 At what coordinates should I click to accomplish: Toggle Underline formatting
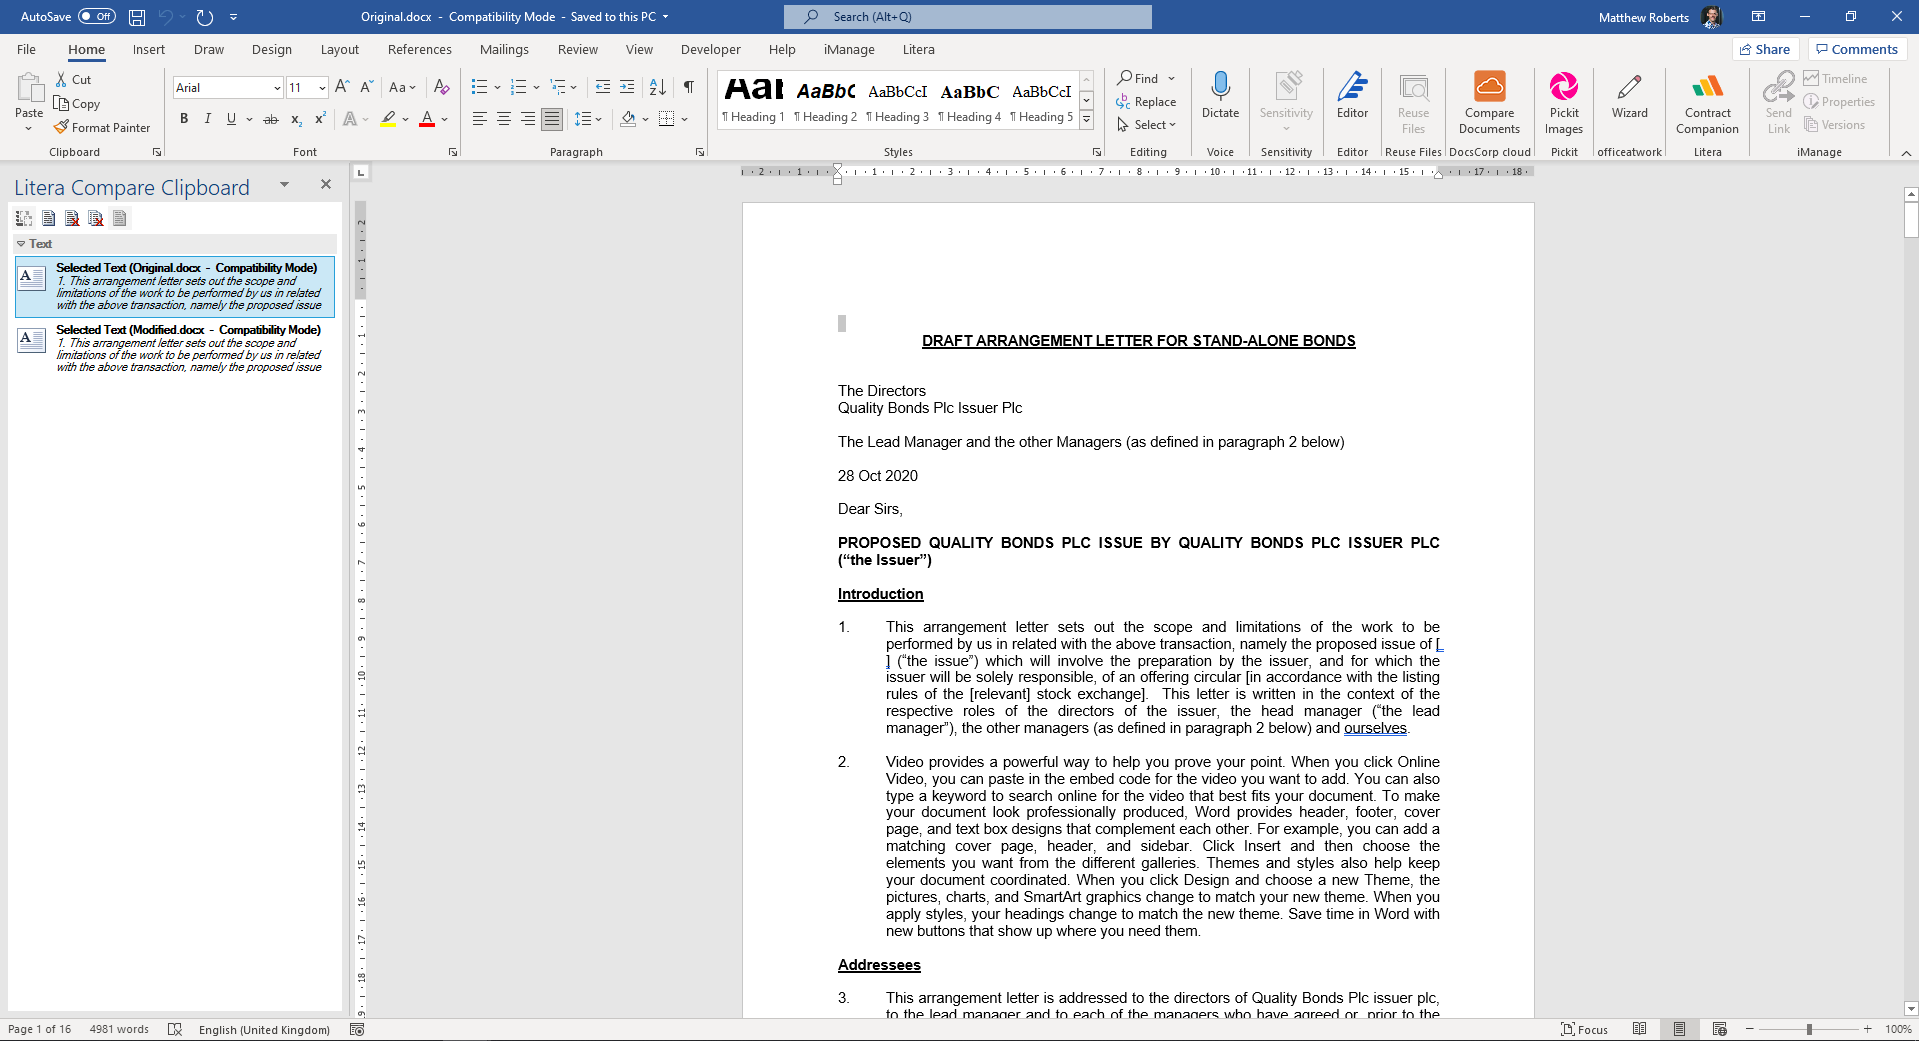click(x=232, y=119)
